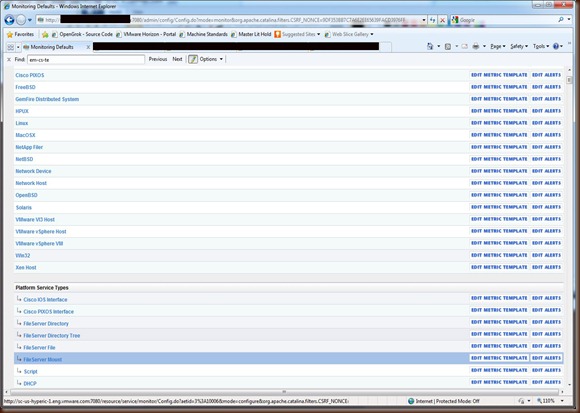The width and height of the screenshot is (580, 413).
Task: Open the zoom level dropdown arrow
Action: (562, 401)
